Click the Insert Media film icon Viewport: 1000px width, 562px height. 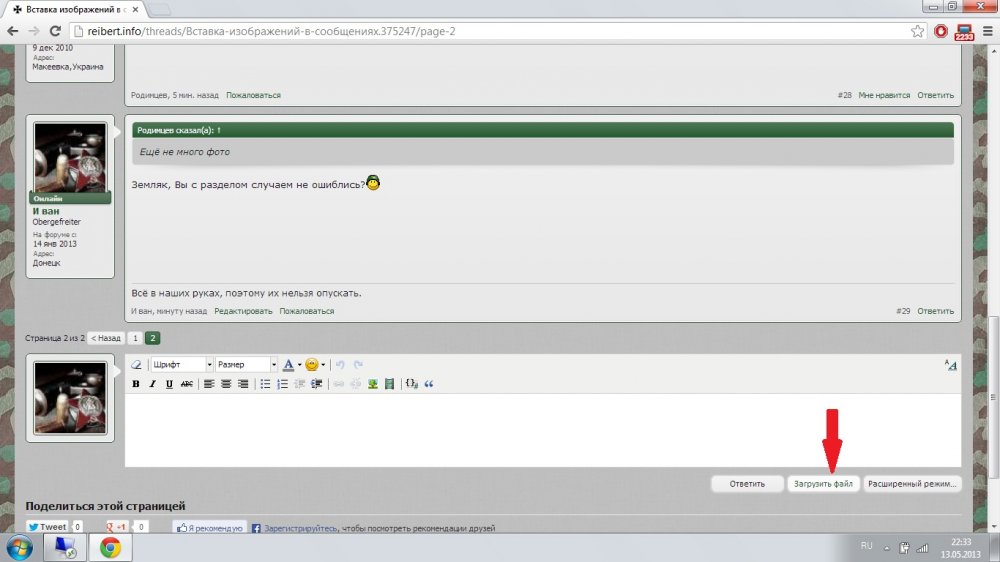pos(389,383)
